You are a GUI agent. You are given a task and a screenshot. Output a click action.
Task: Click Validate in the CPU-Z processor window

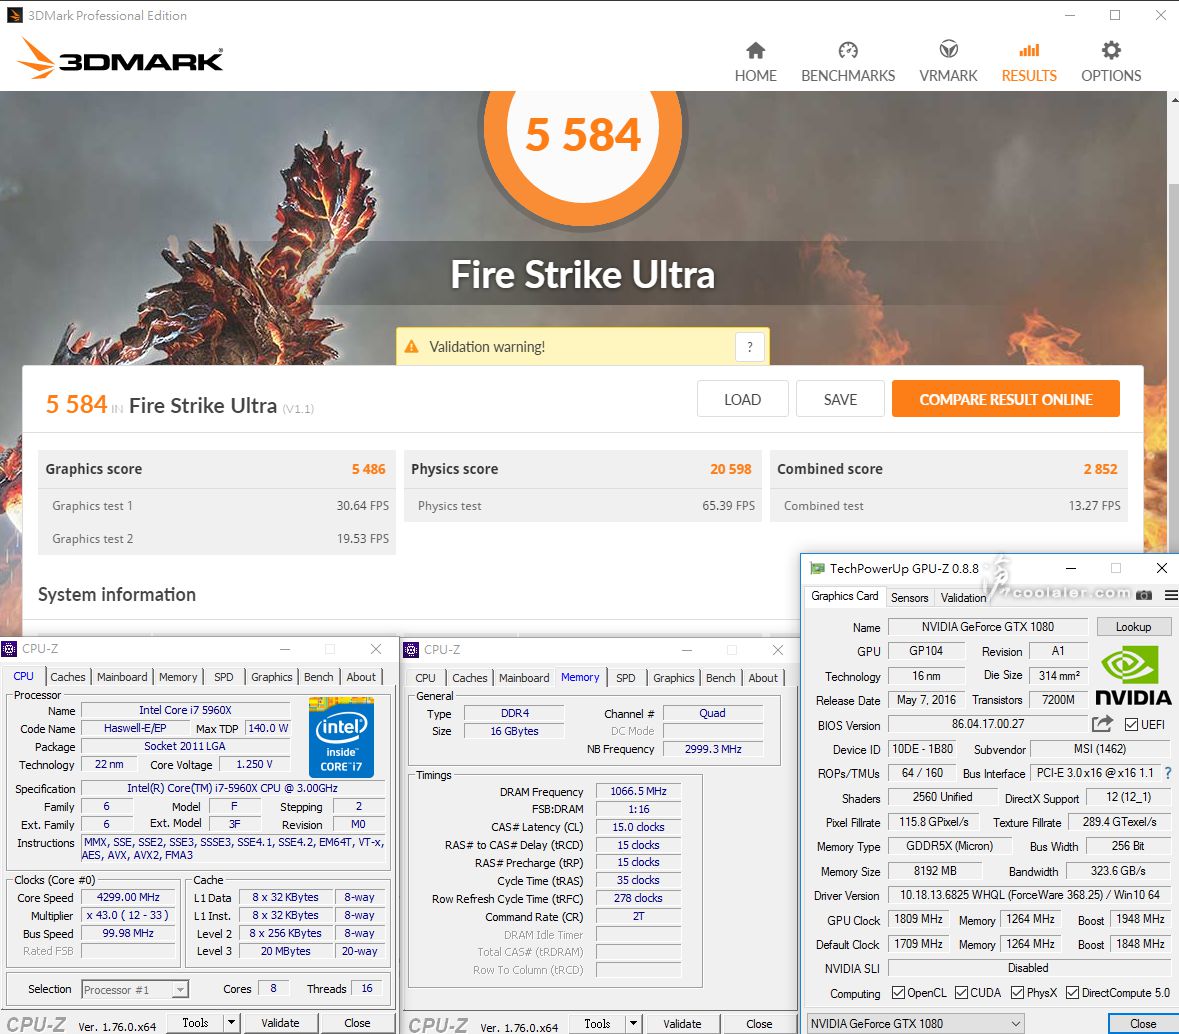click(x=280, y=1023)
